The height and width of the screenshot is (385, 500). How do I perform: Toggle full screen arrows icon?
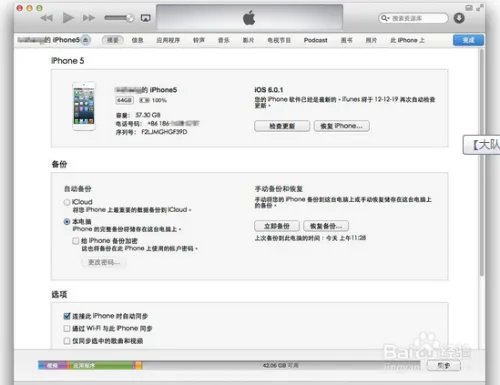[480, 8]
